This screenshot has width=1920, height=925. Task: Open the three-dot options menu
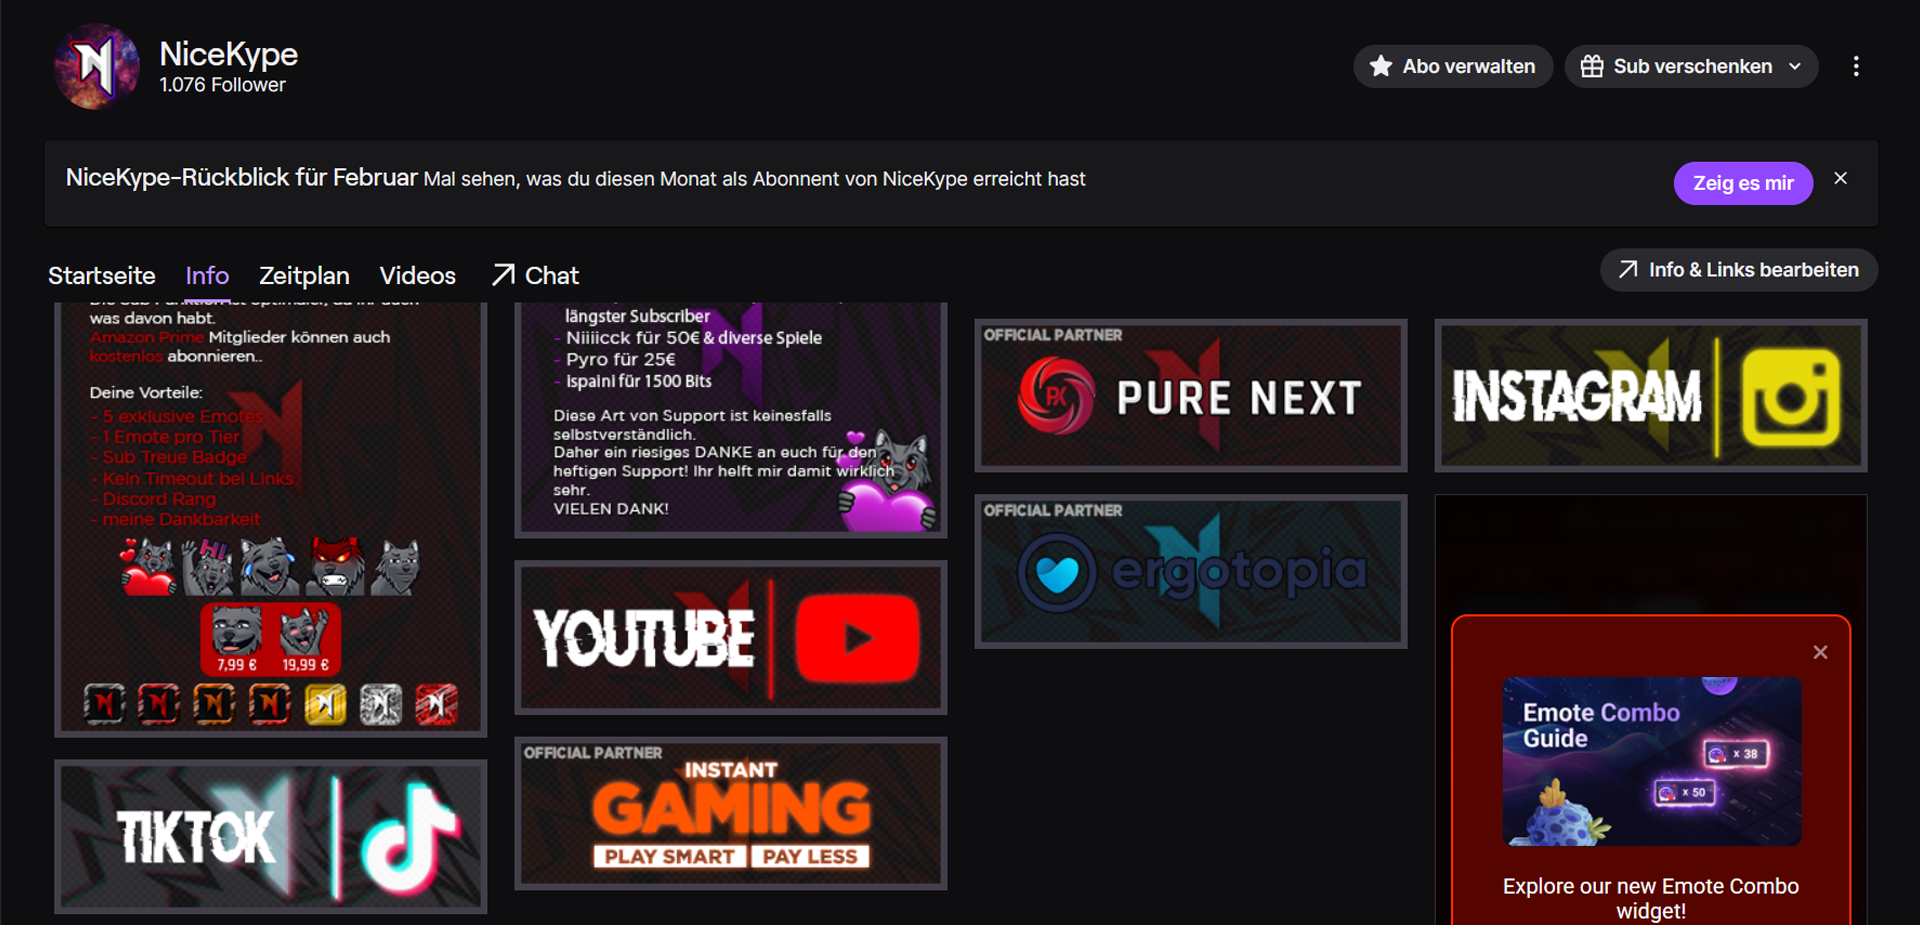(1856, 66)
